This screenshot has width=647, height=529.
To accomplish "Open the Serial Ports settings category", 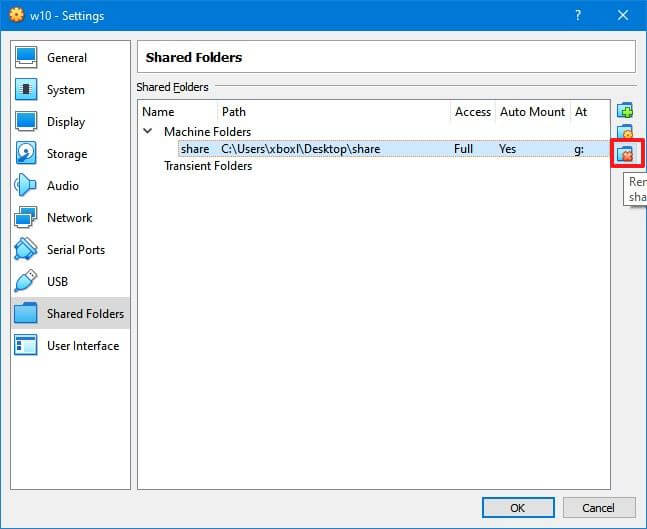I will (70, 250).
